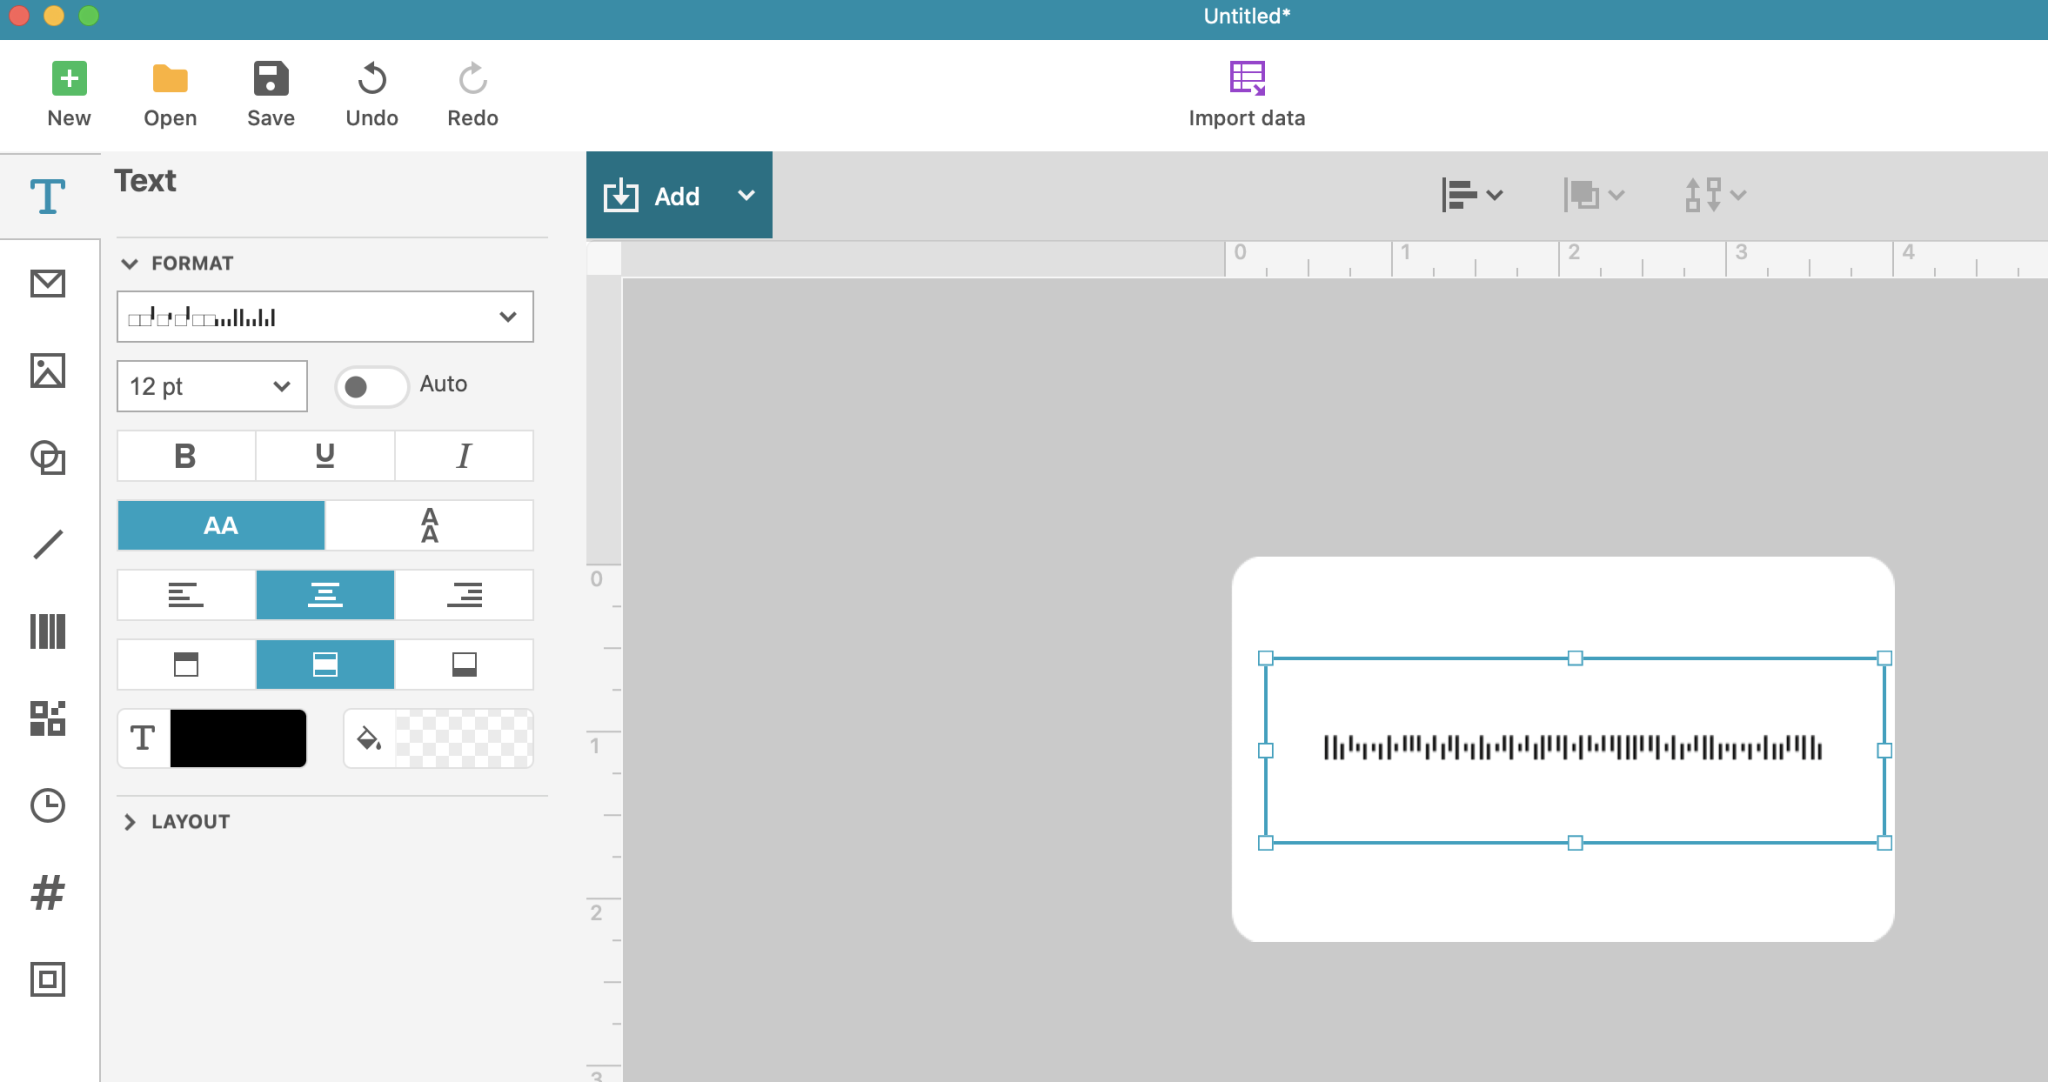The height and width of the screenshot is (1082, 2048).
Task: Toggle automatic font sizing
Action: (x=371, y=385)
